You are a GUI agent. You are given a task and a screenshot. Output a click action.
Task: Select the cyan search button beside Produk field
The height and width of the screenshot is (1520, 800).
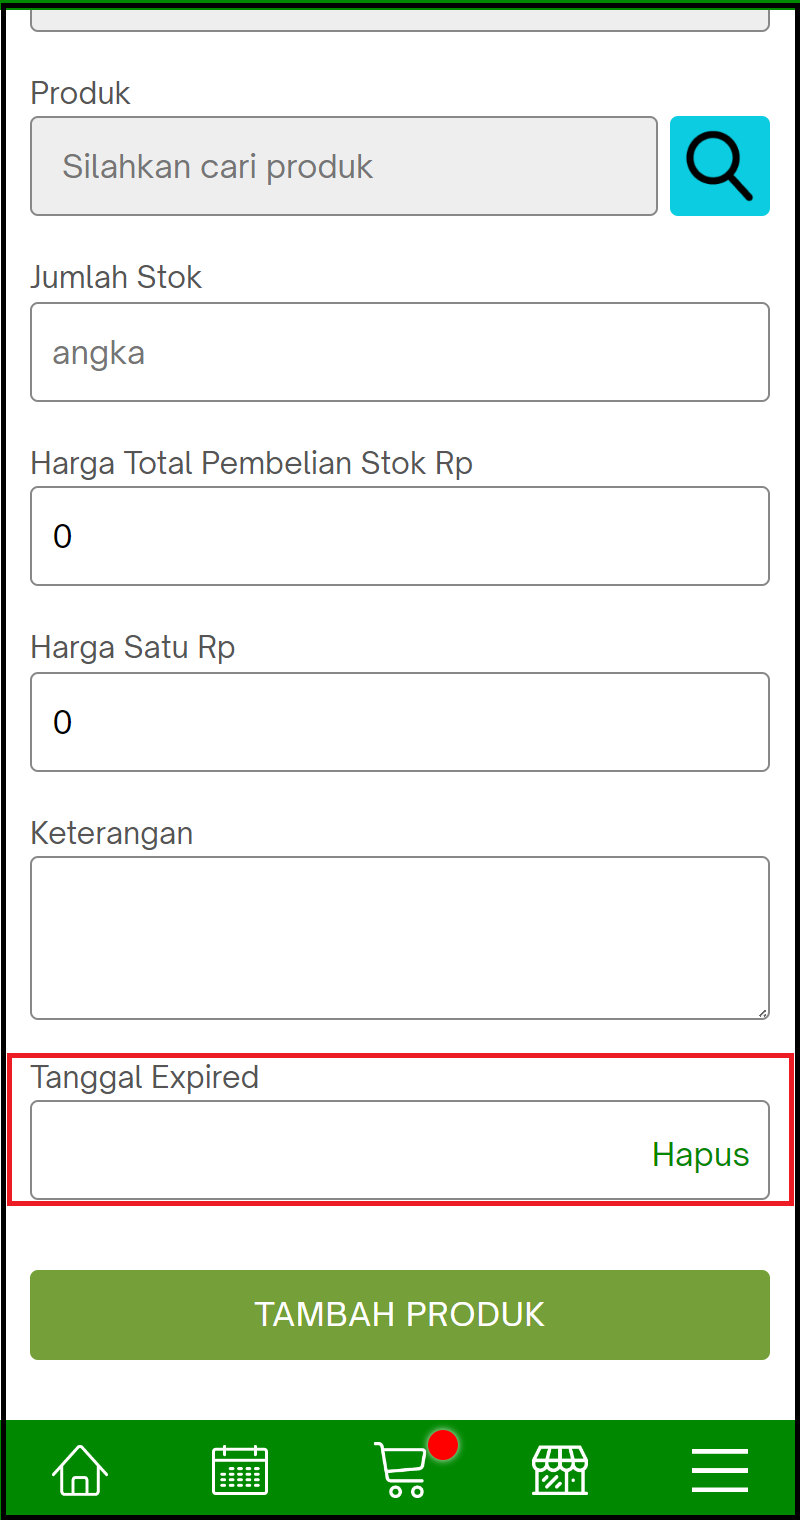coord(719,166)
